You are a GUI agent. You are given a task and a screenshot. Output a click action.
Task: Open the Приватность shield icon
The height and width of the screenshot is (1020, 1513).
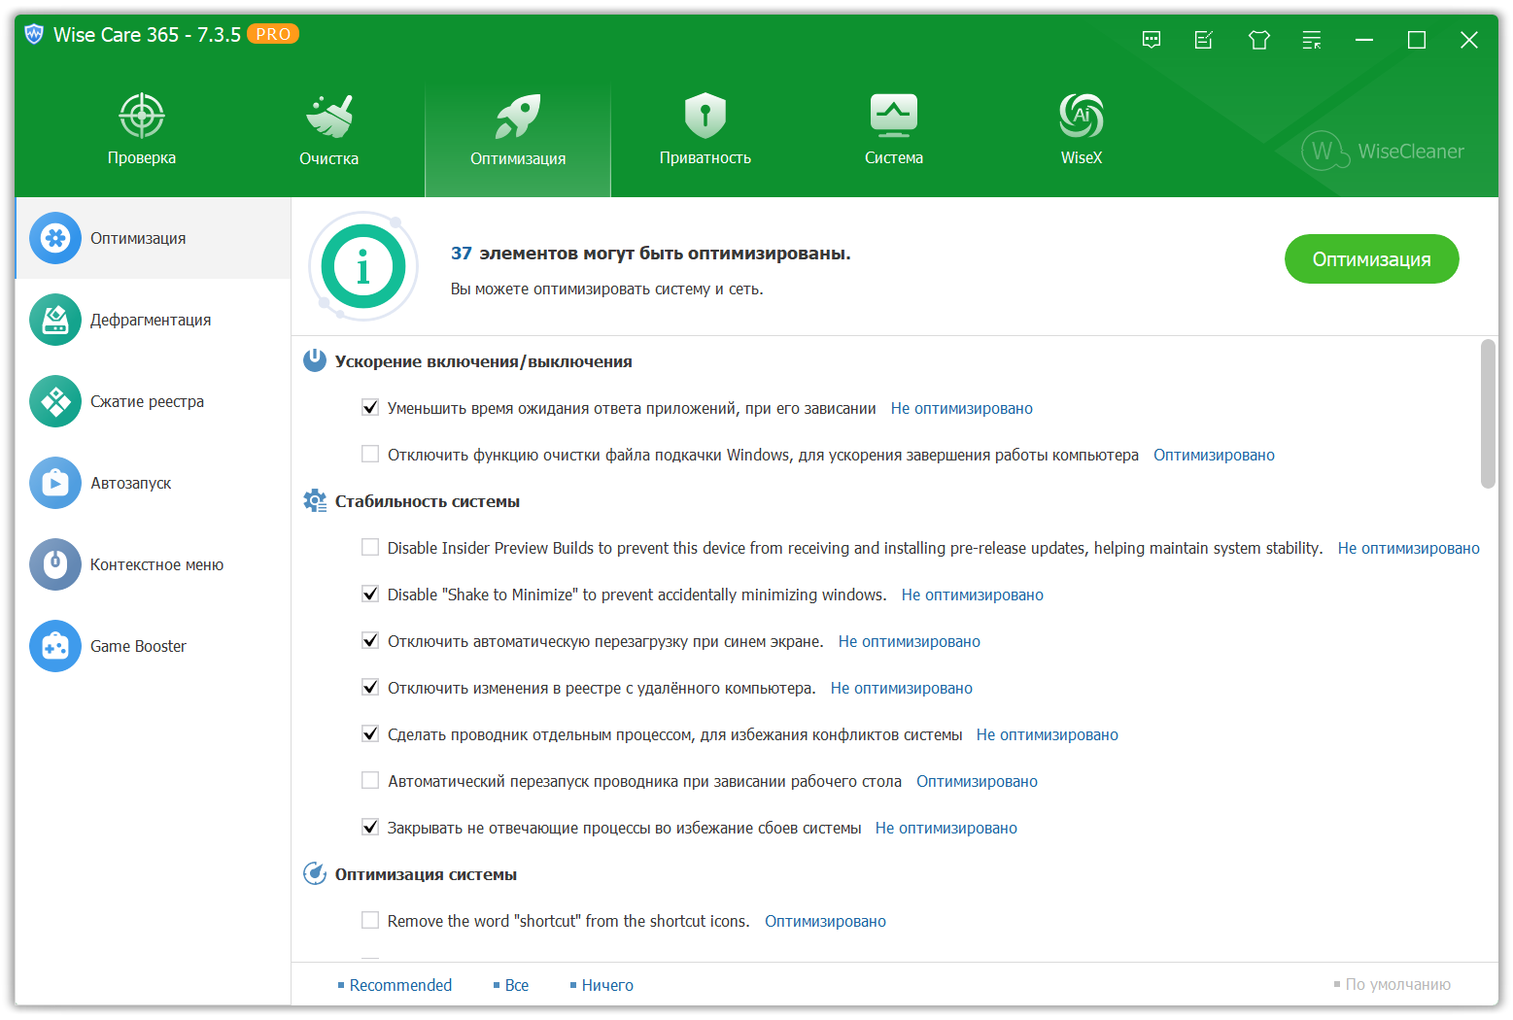click(704, 117)
